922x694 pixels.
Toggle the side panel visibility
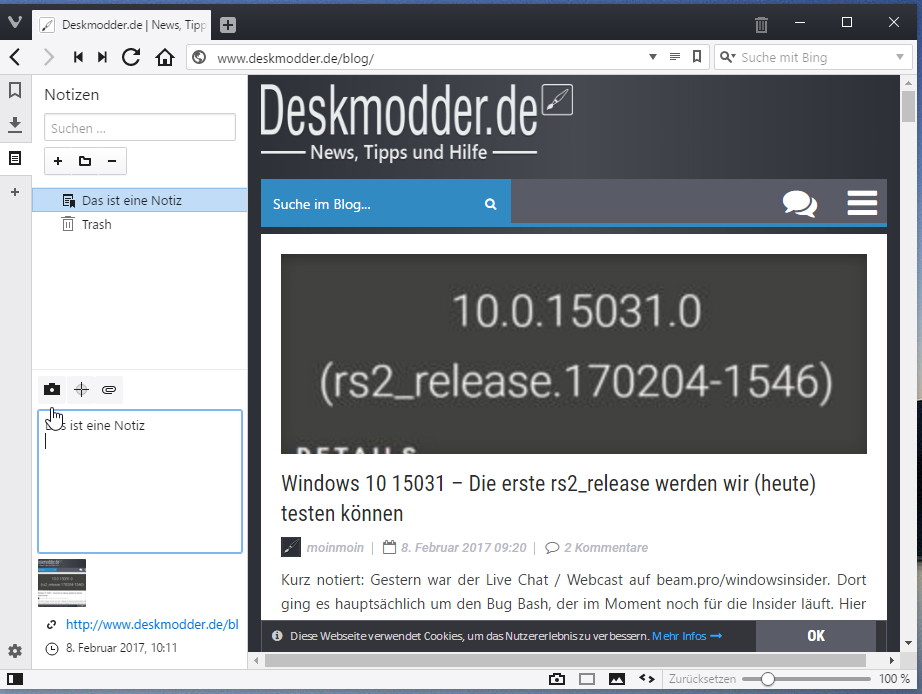coord(15,679)
